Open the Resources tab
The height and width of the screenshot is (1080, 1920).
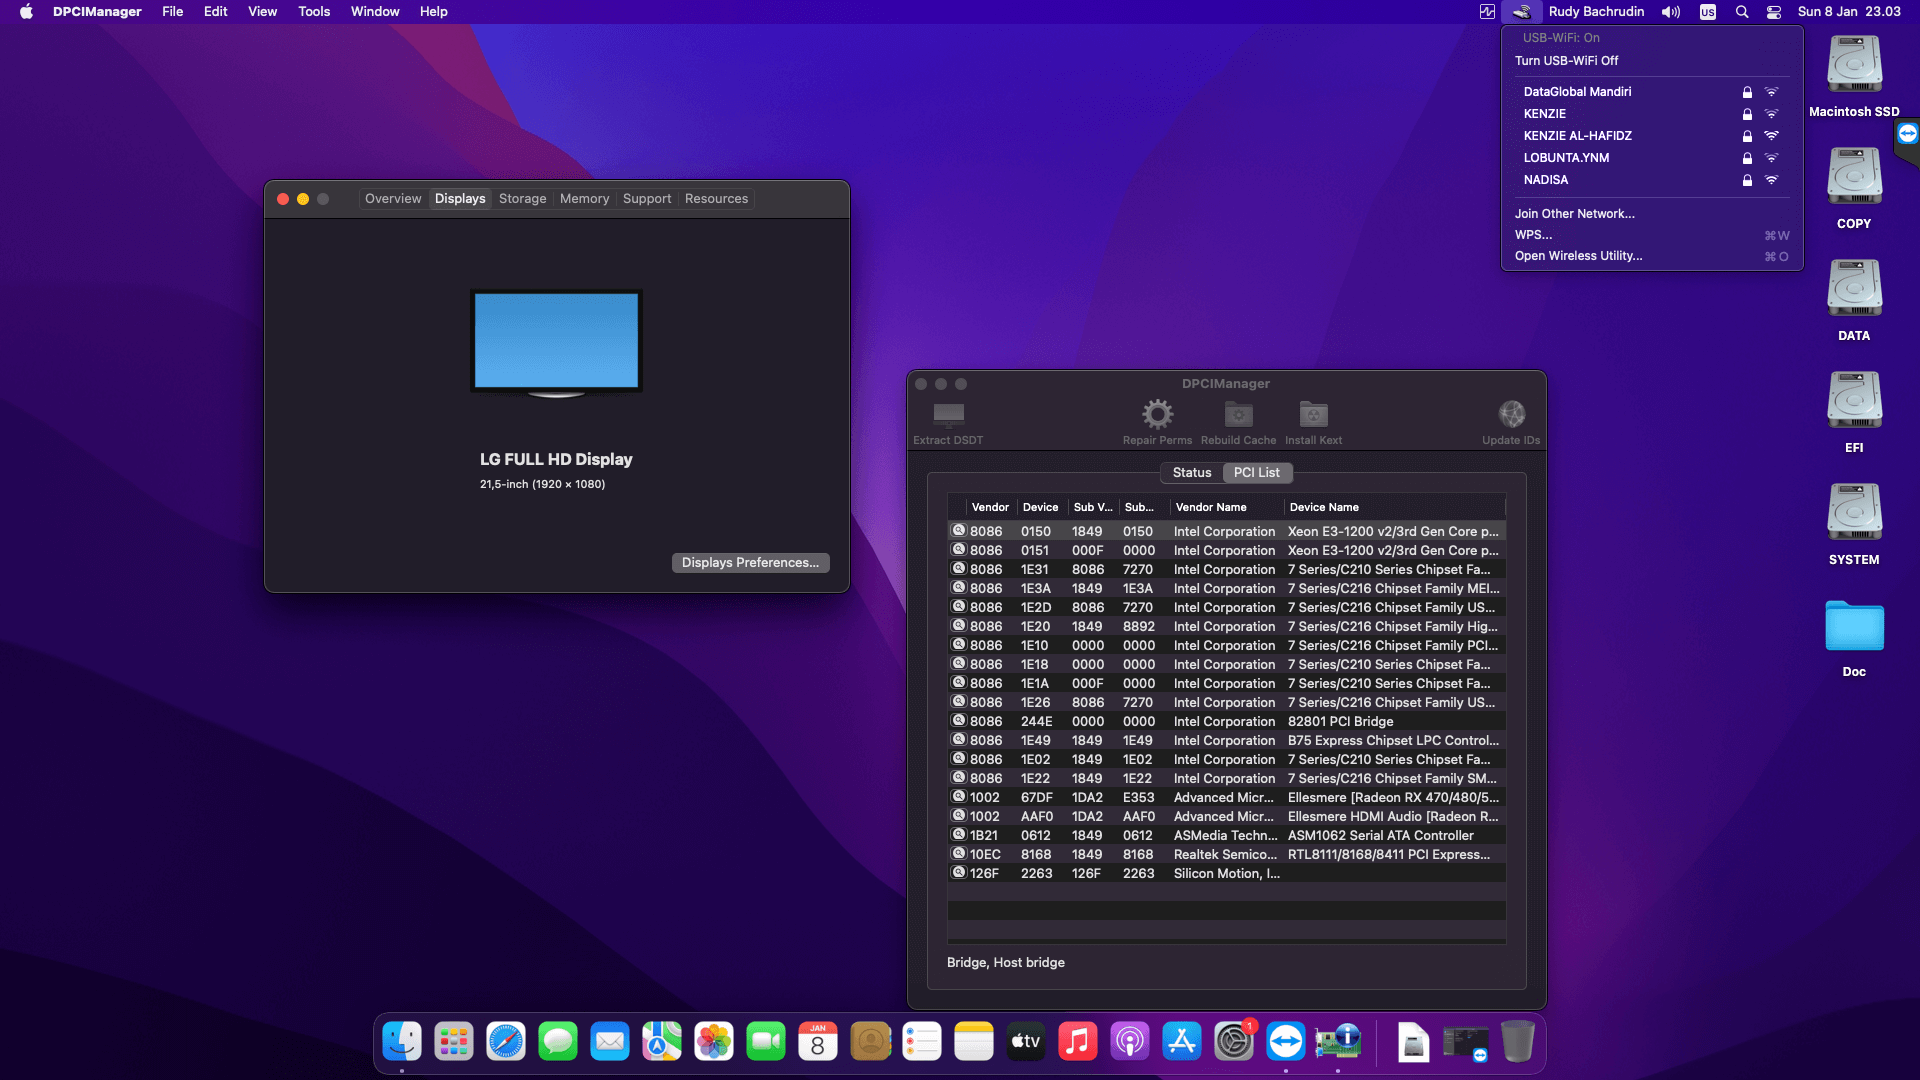[x=716, y=199]
